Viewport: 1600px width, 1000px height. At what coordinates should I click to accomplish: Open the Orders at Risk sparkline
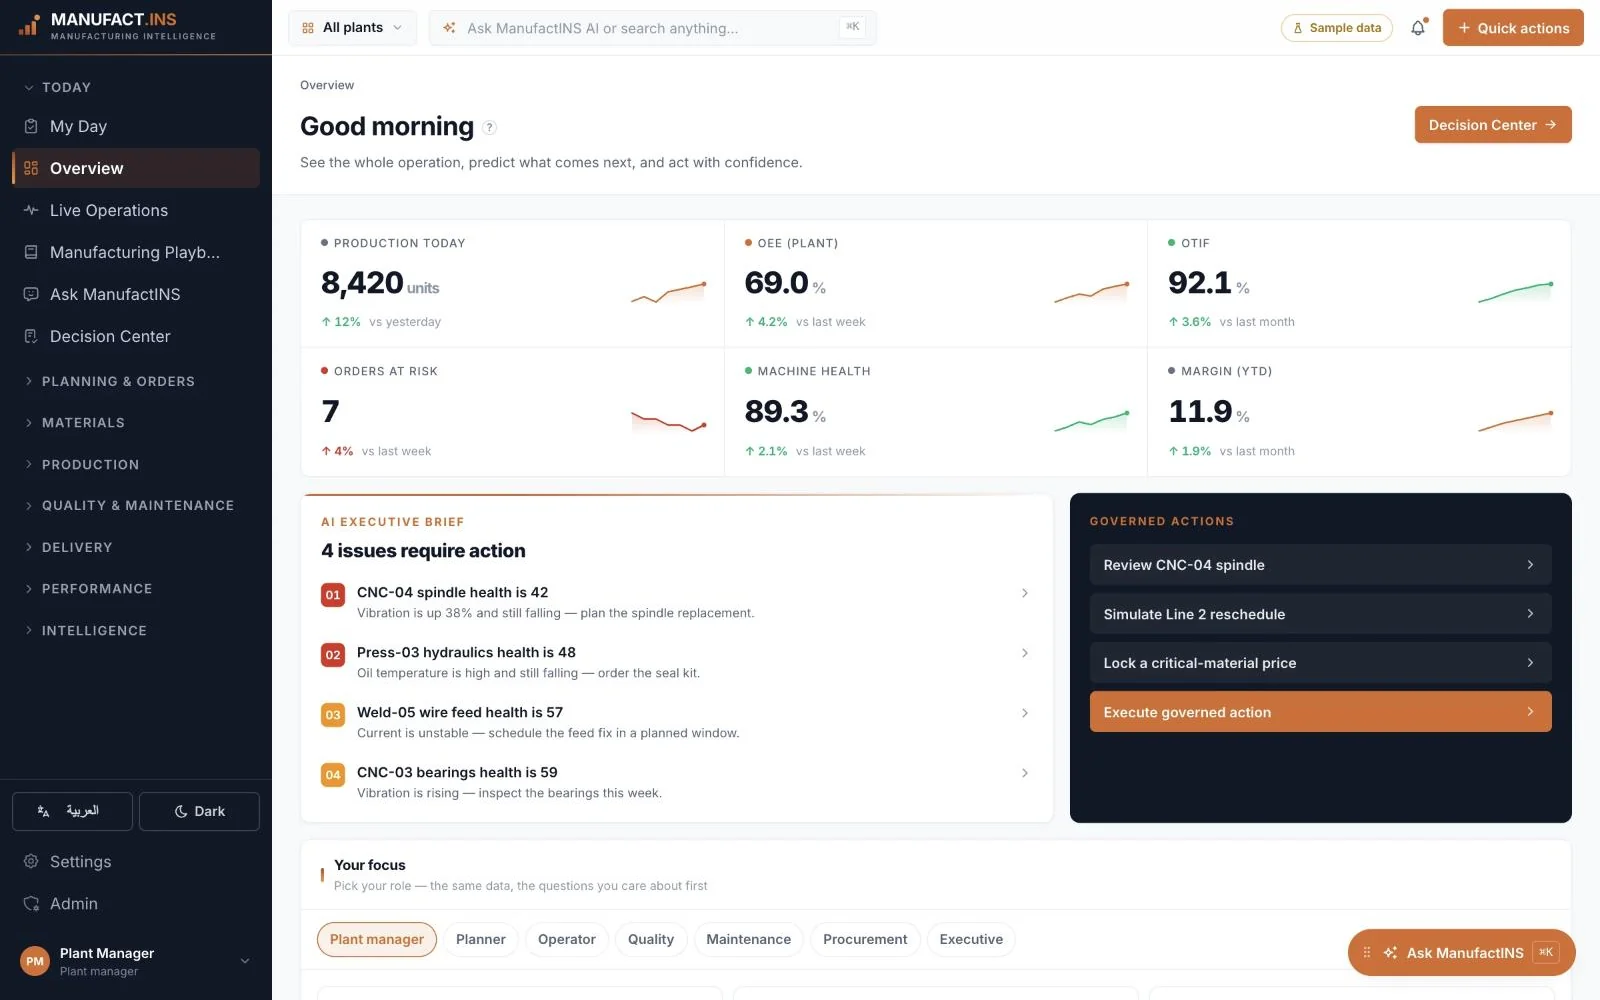point(668,421)
